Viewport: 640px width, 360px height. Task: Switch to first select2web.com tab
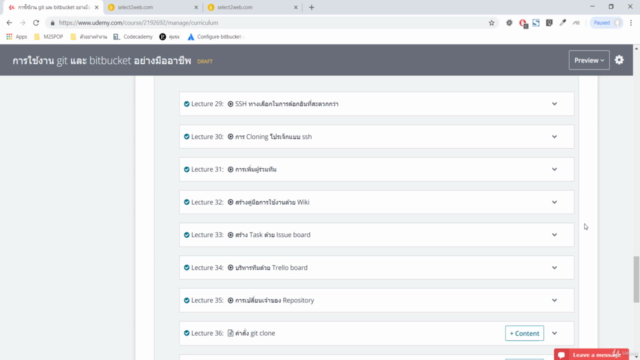tap(153, 7)
